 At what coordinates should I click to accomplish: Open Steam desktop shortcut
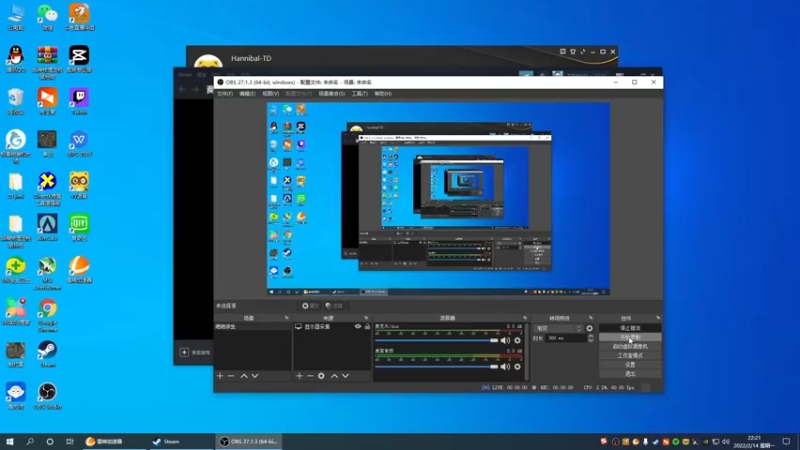click(47, 354)
